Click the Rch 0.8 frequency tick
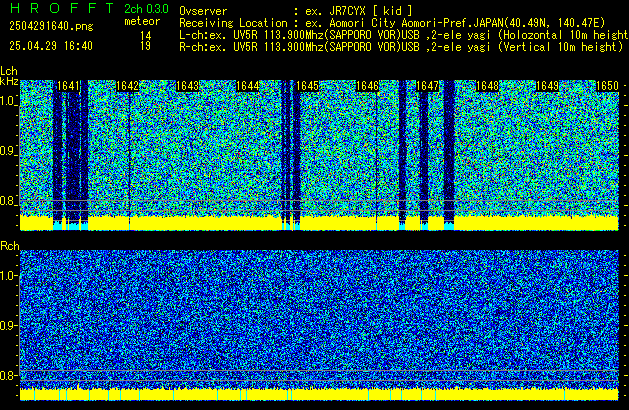This screenshot has height=410, width=629. (8, 375)
